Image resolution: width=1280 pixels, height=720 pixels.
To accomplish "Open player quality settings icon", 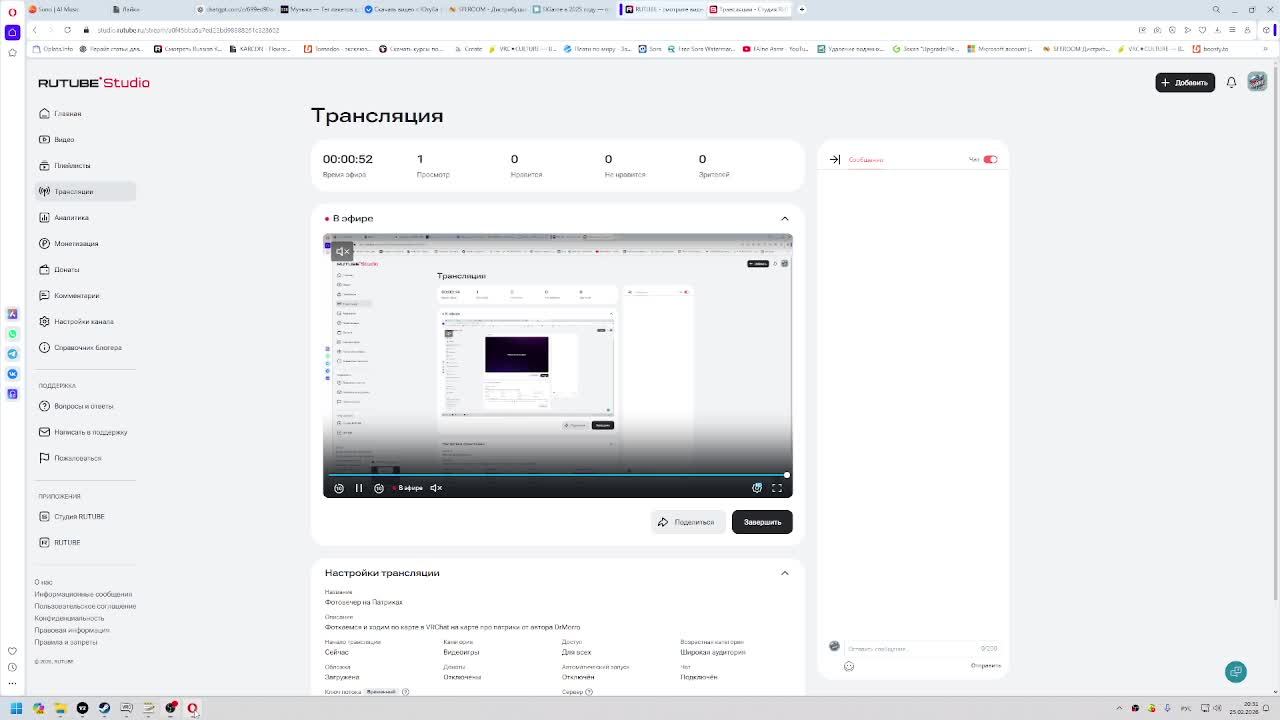I will pyautogui.click(x=757, y=488).
